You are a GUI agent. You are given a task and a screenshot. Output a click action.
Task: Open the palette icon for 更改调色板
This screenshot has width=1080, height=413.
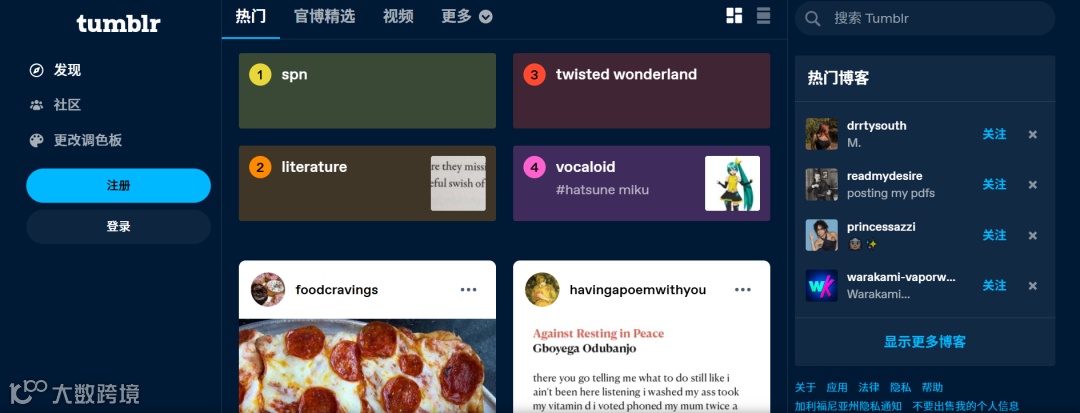click(37, 140)
